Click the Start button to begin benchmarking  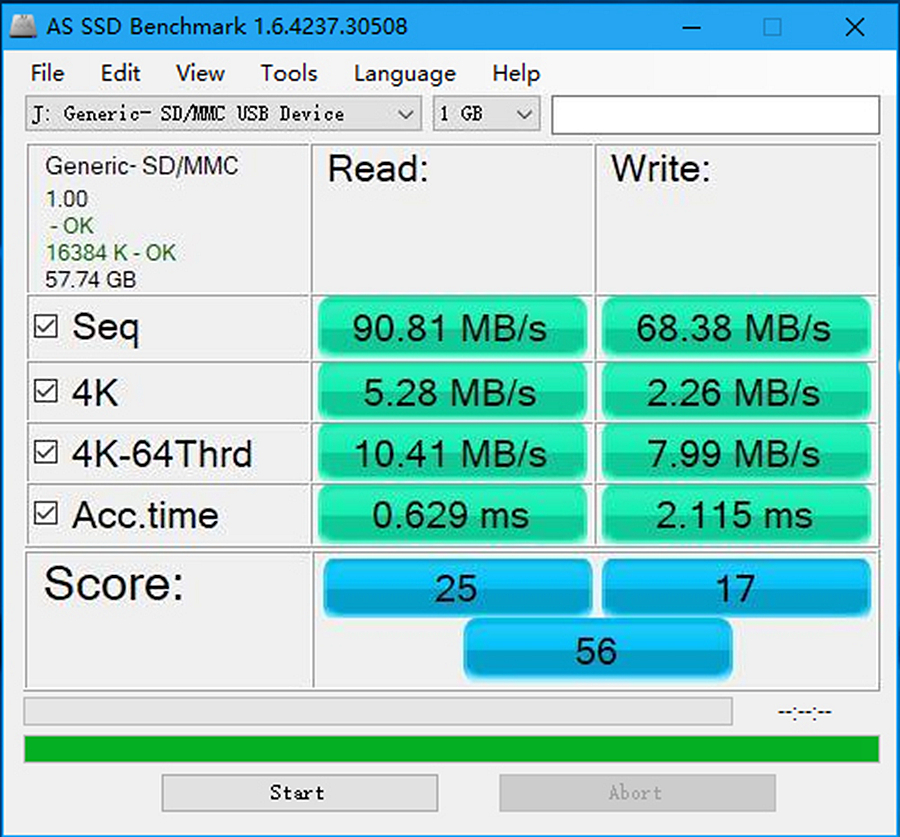coord(298,792)
